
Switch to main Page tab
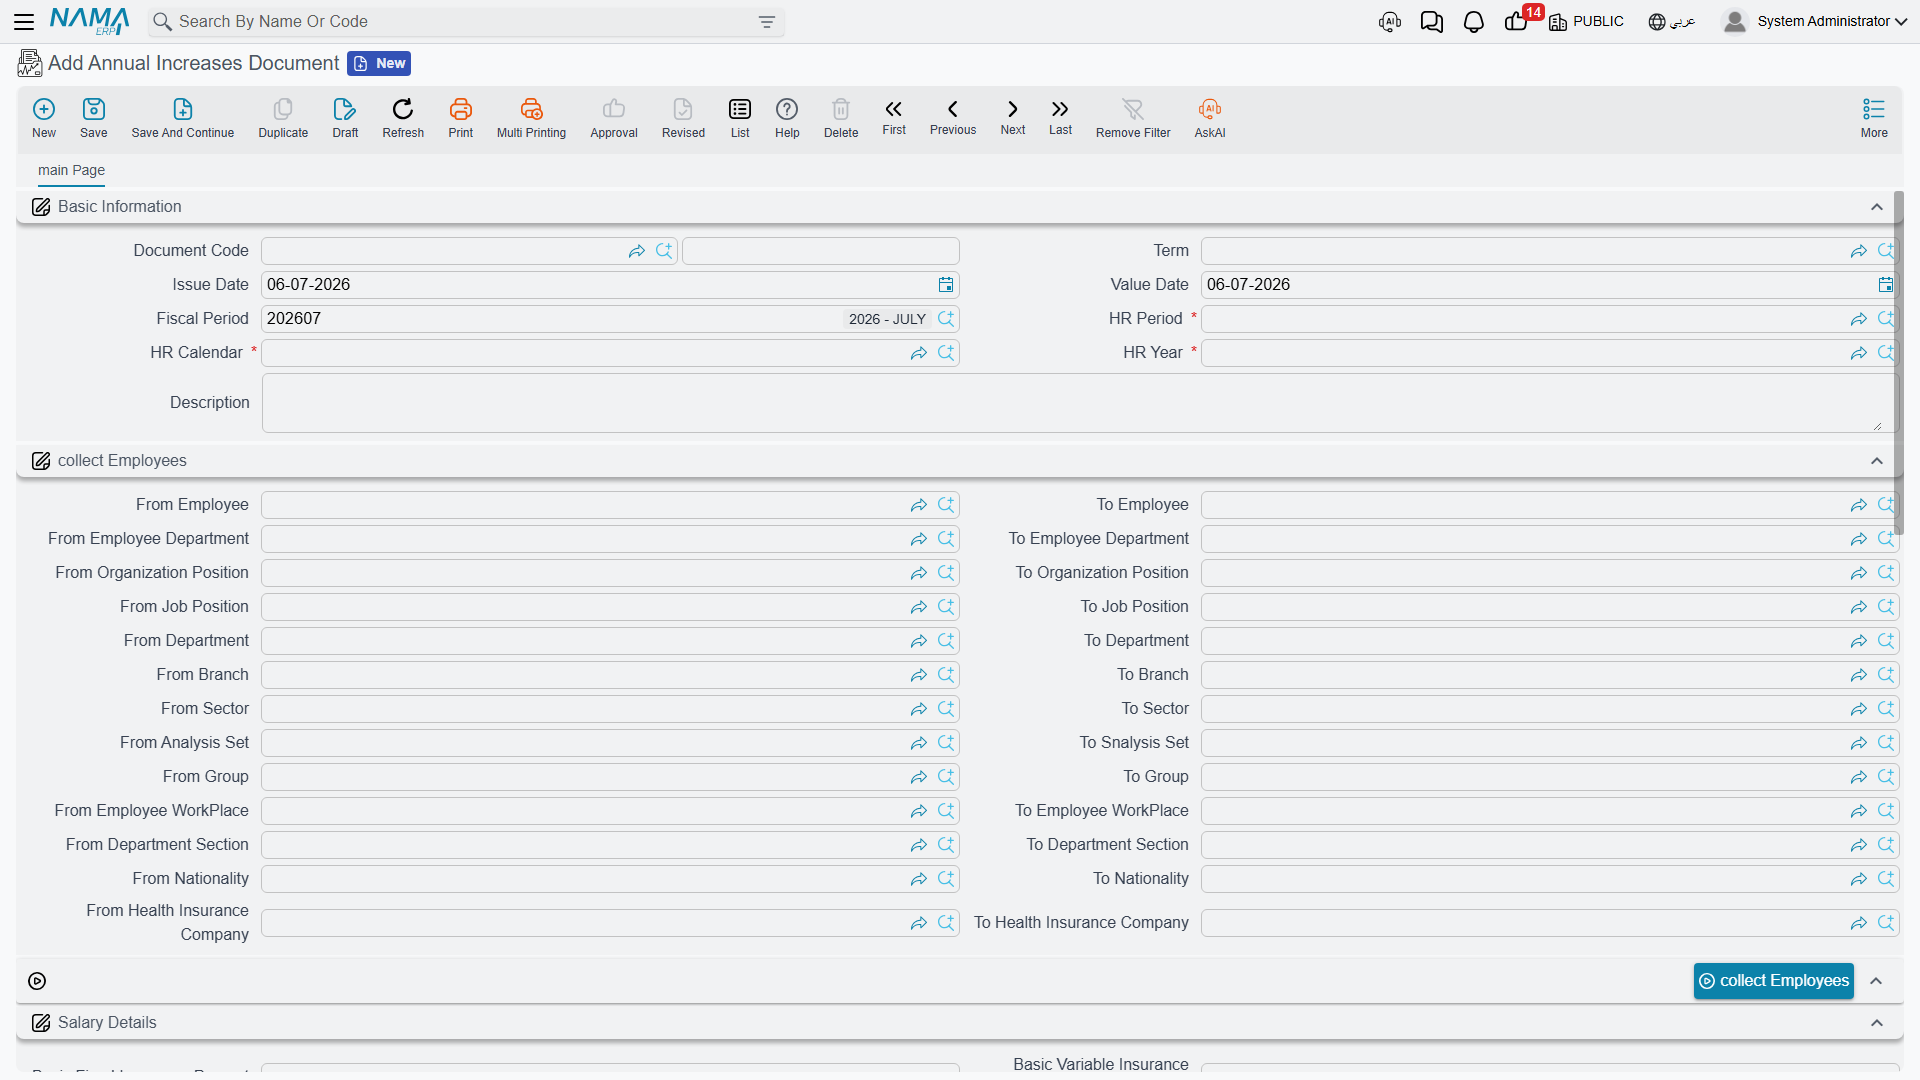coord(71,170)
